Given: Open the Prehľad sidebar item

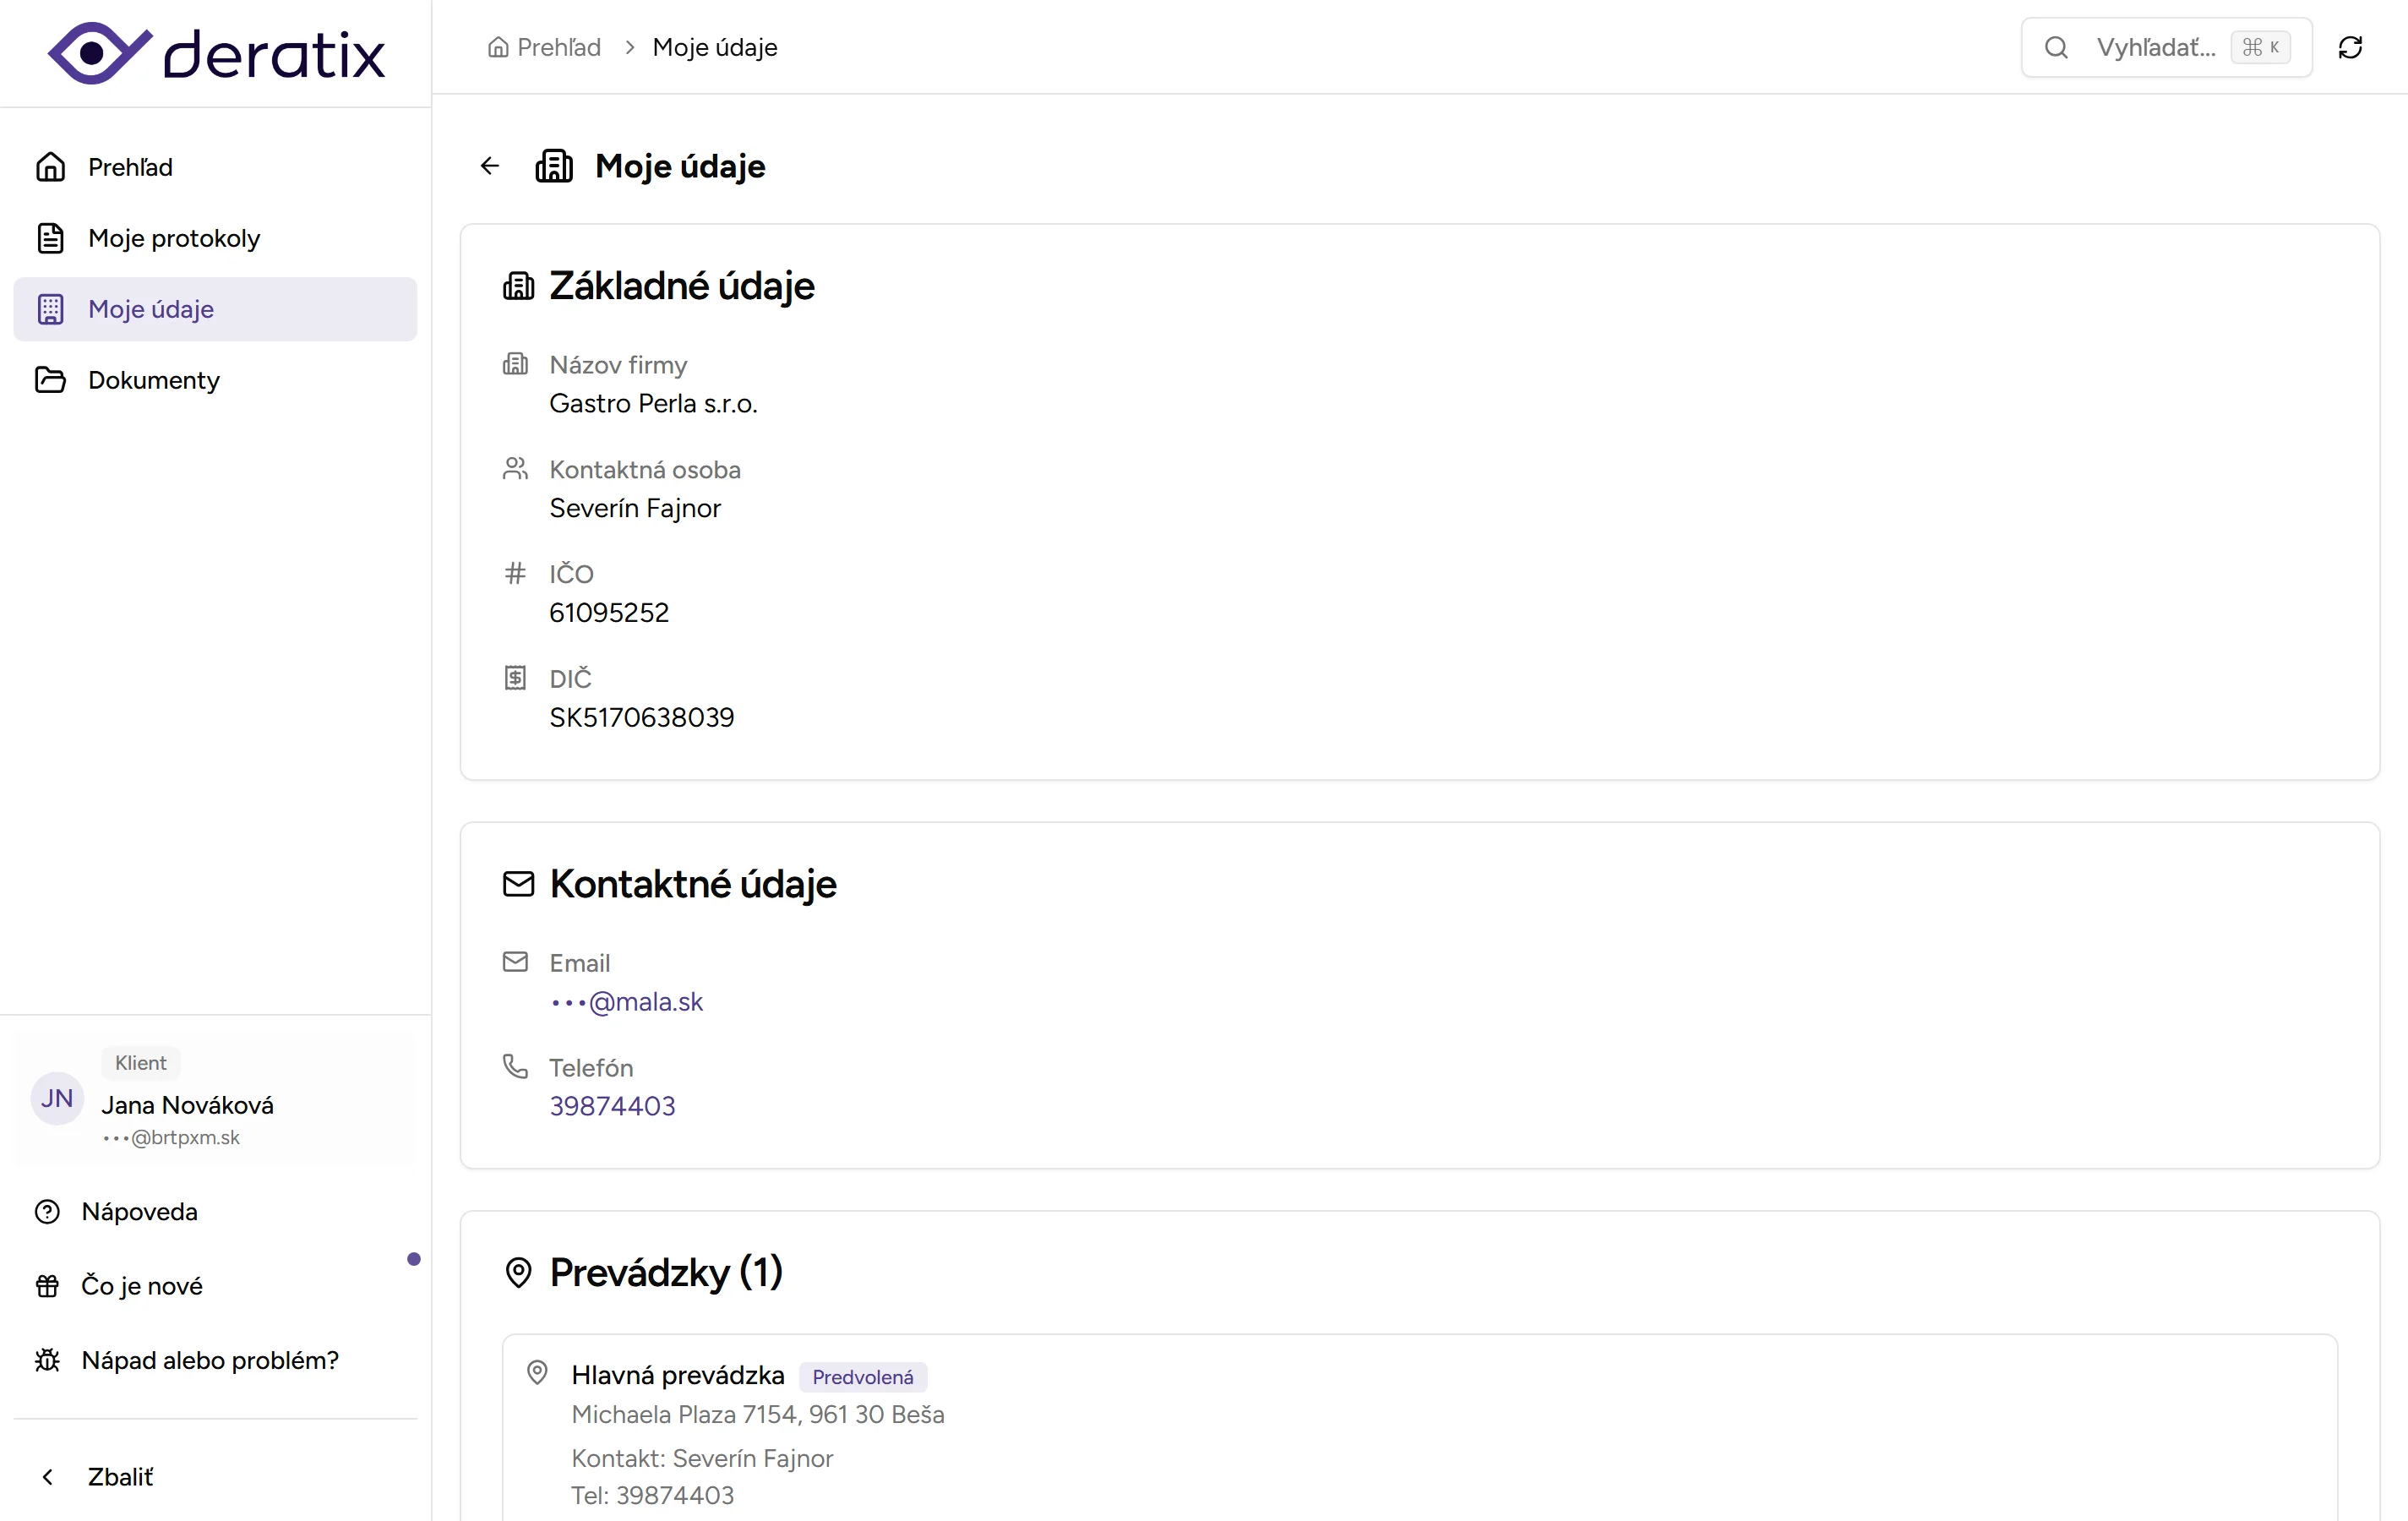Looking at the screenshot, I should [130, 167].
